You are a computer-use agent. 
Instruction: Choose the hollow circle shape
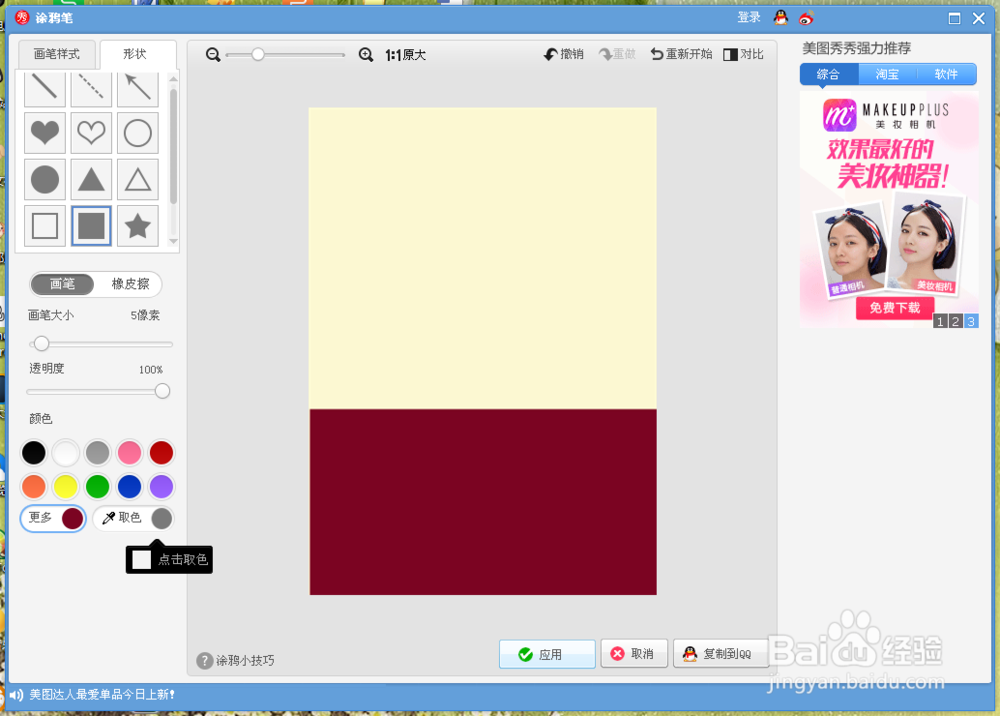(137, 133)
